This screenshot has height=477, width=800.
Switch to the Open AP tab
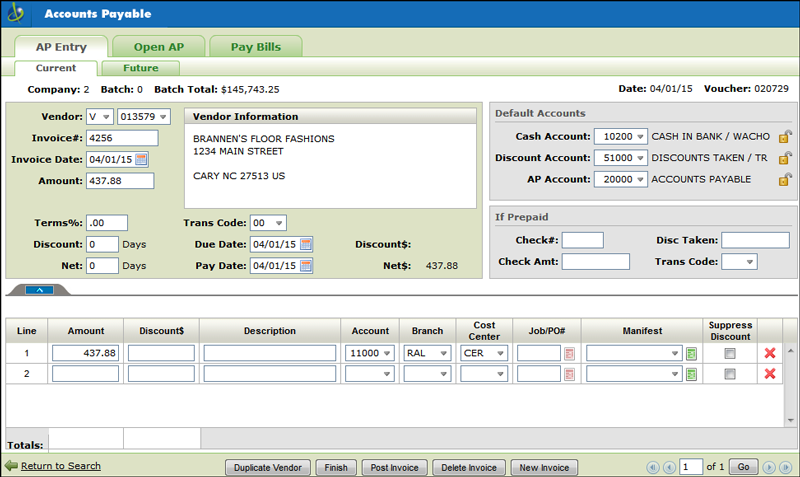[x=157, y=47]
